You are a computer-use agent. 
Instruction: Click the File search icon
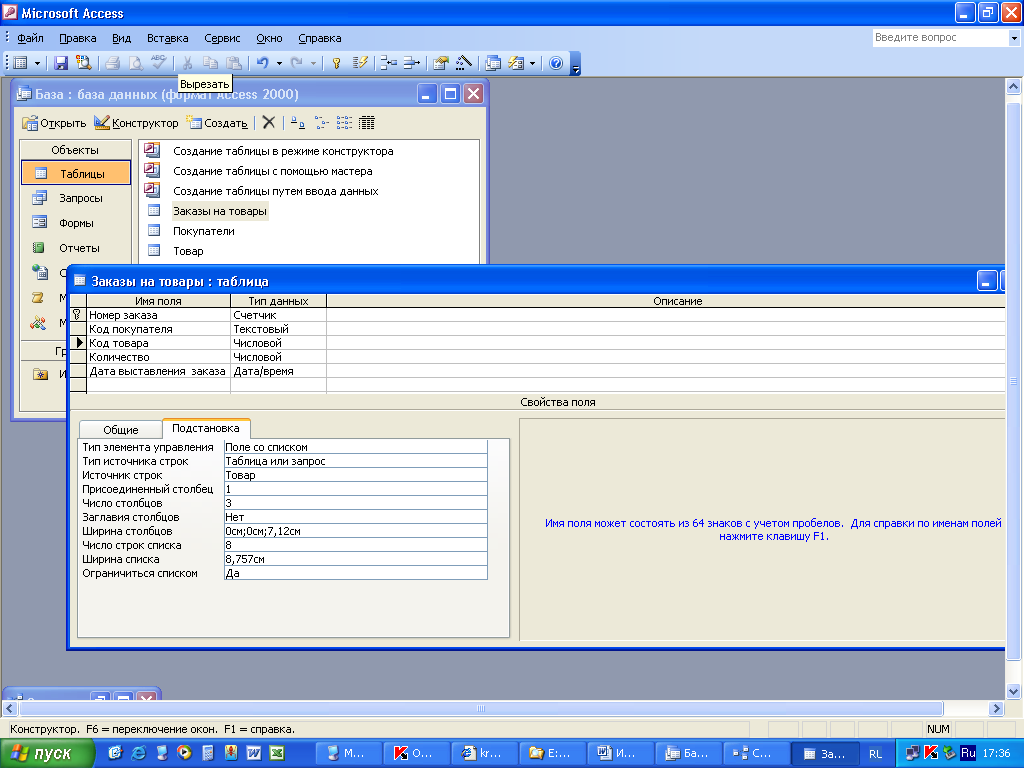pyautogui.click(x=84, y=63)
